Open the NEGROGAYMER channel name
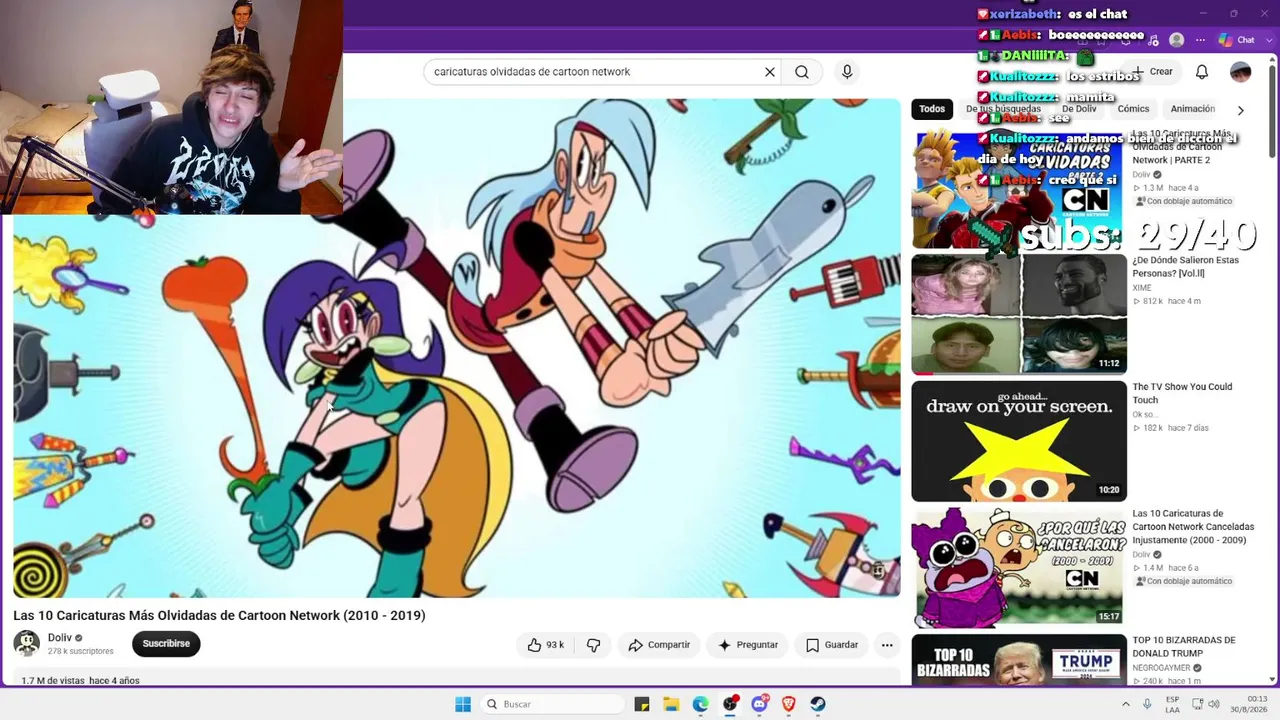This screenshot has height=720, width=1280. (x=1161, y=668)
